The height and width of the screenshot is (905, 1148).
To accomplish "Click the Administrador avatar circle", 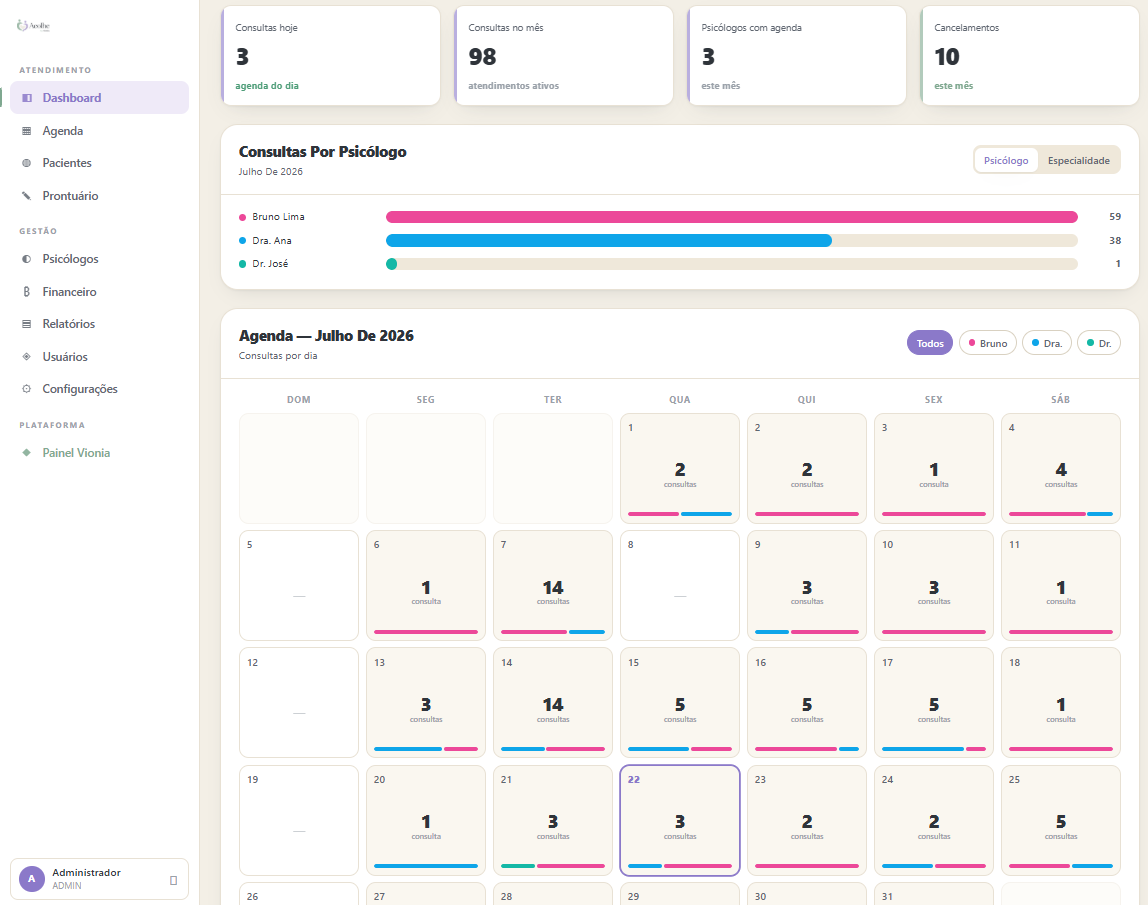I will pyautogui.click(x=31, y=879).
